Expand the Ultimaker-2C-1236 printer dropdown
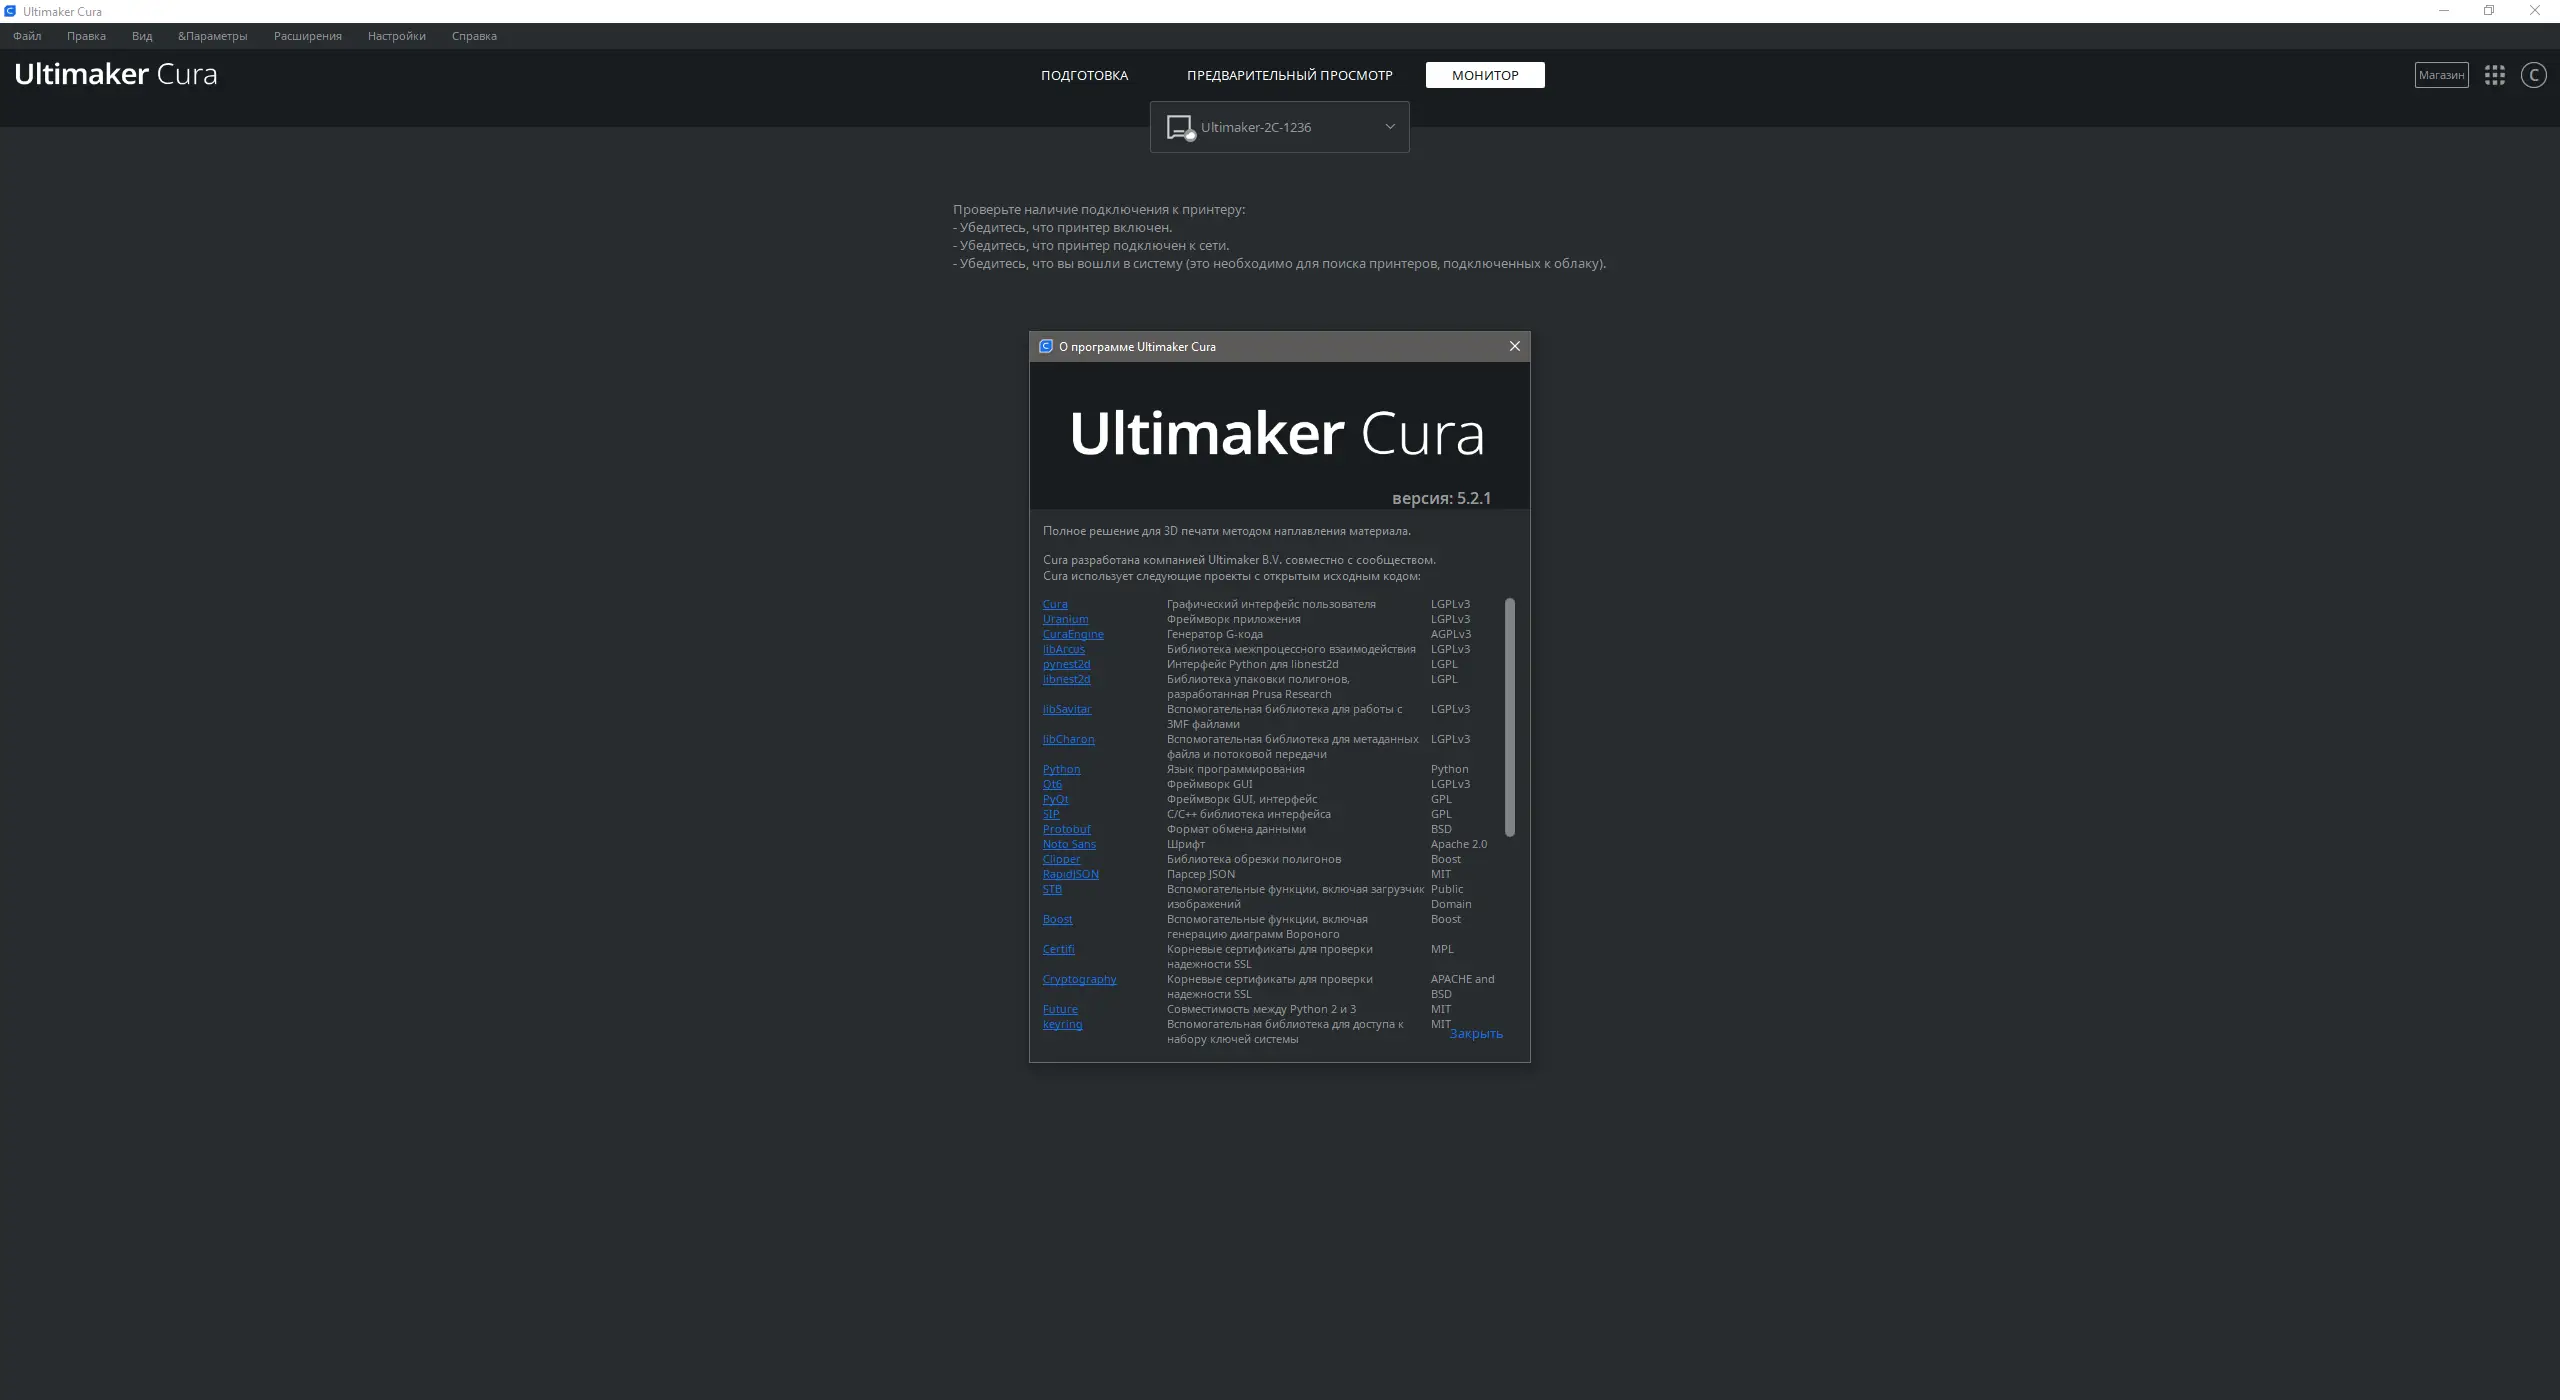2560x1400 pixels. (1389, 127)
